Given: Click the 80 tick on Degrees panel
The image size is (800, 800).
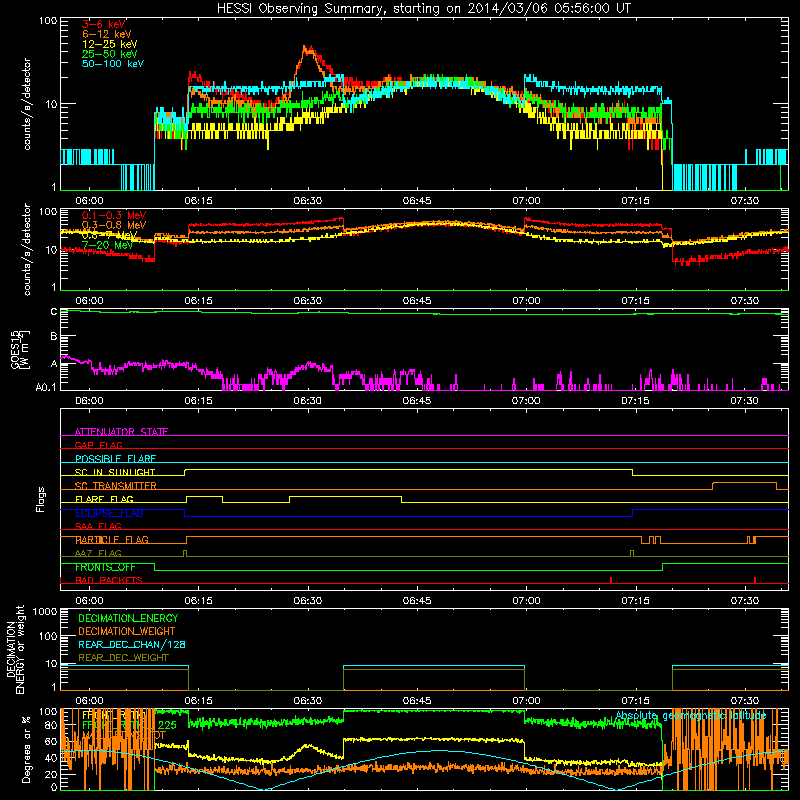Looking at the screenshot, I should tap(51, 726).
